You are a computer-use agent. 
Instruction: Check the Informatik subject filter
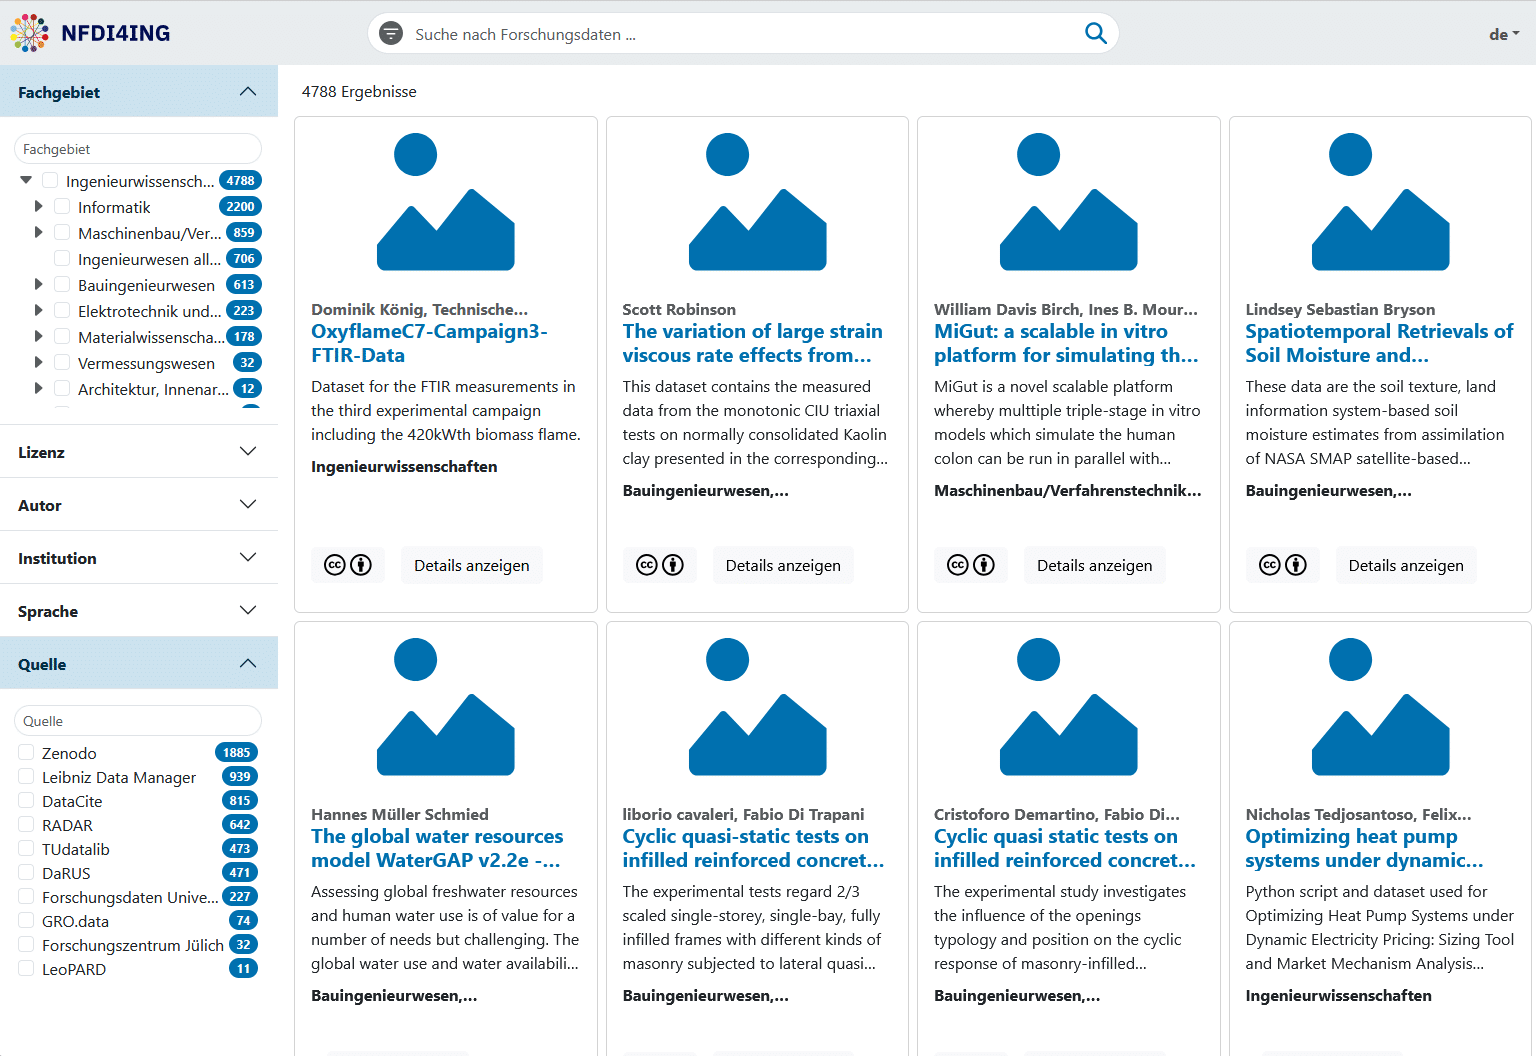[x=62, y=207]
